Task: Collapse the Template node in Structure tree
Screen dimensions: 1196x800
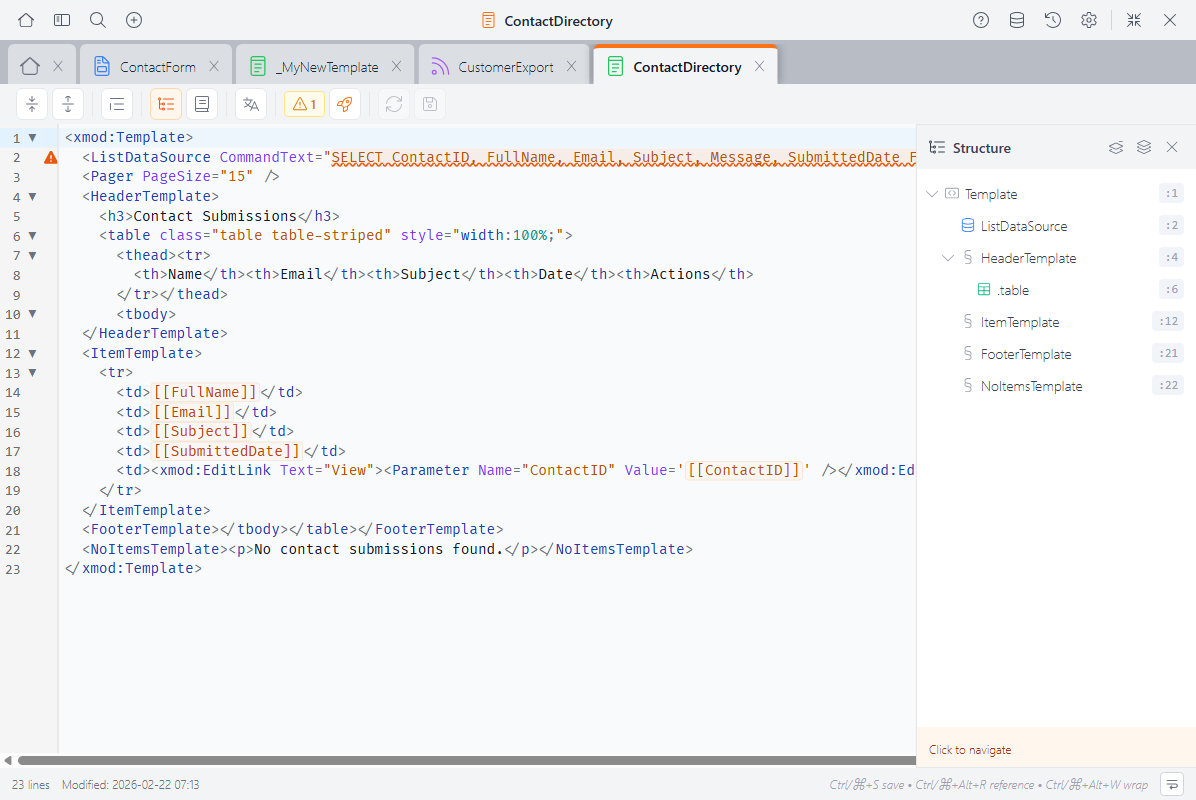Action: point(931,194)
